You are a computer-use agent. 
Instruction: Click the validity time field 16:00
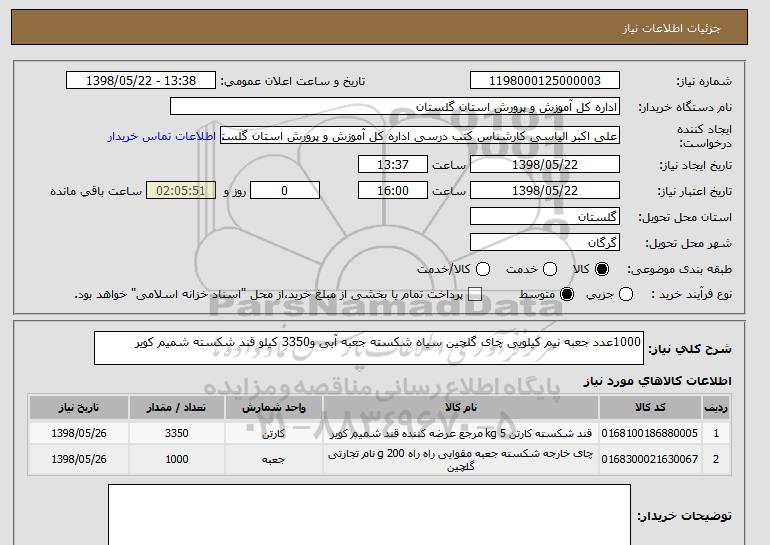393,191
